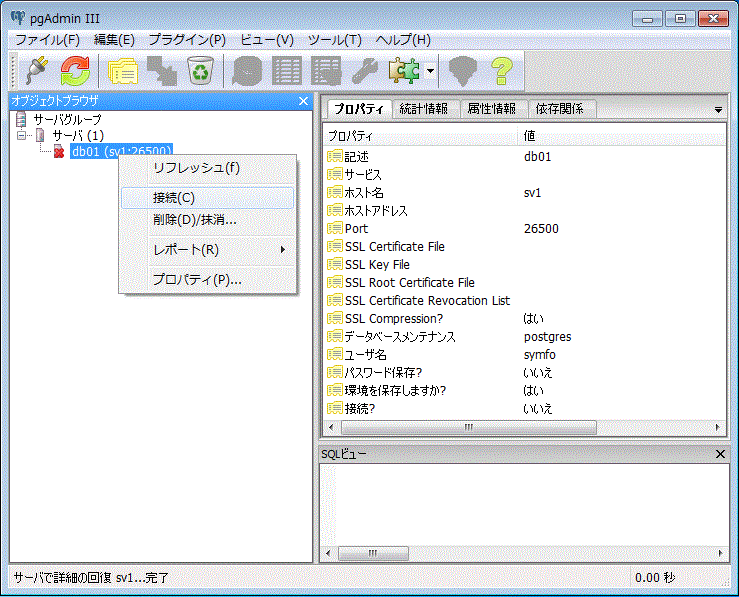739x597 pixels.
Task: Click the サーバグループ icon in the tree
Action: tap(21, 120)
